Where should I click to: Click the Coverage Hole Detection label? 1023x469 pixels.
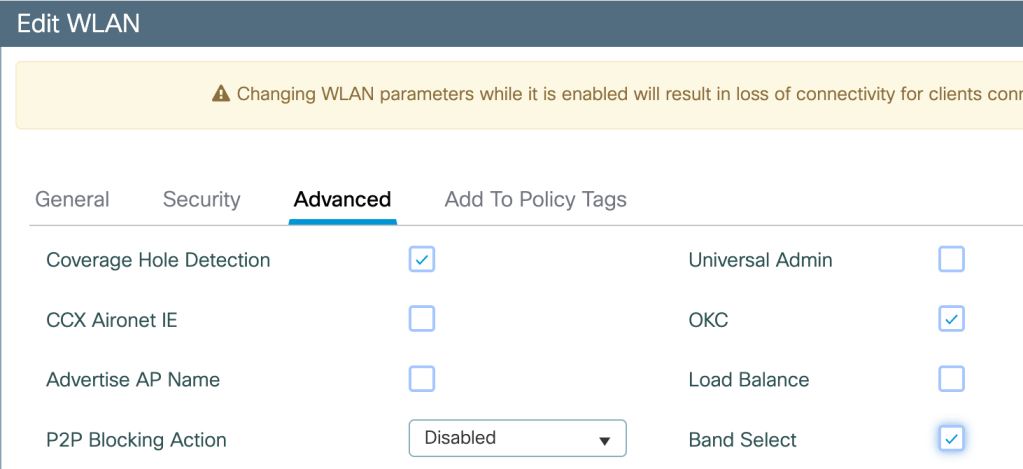click(158, 260)
